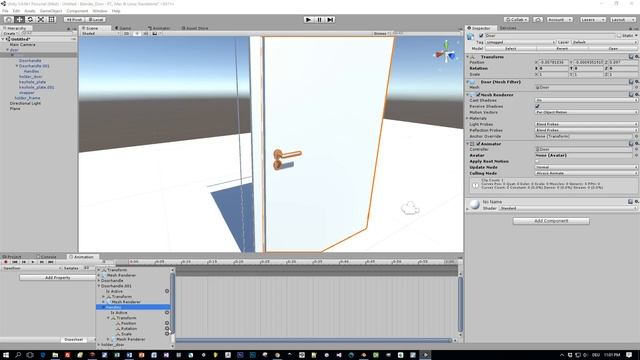Select the Hand tool in the toolbar
The image size is (640, 360).
9,20
